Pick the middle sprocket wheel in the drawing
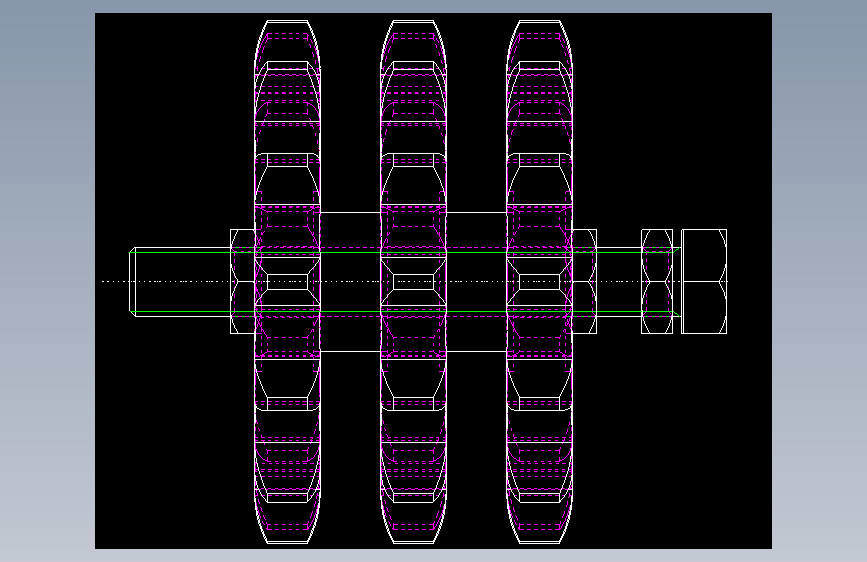Image resolution: width=867 pixels, height=562 pixels. pyautogui.click(x=413, y=282)
